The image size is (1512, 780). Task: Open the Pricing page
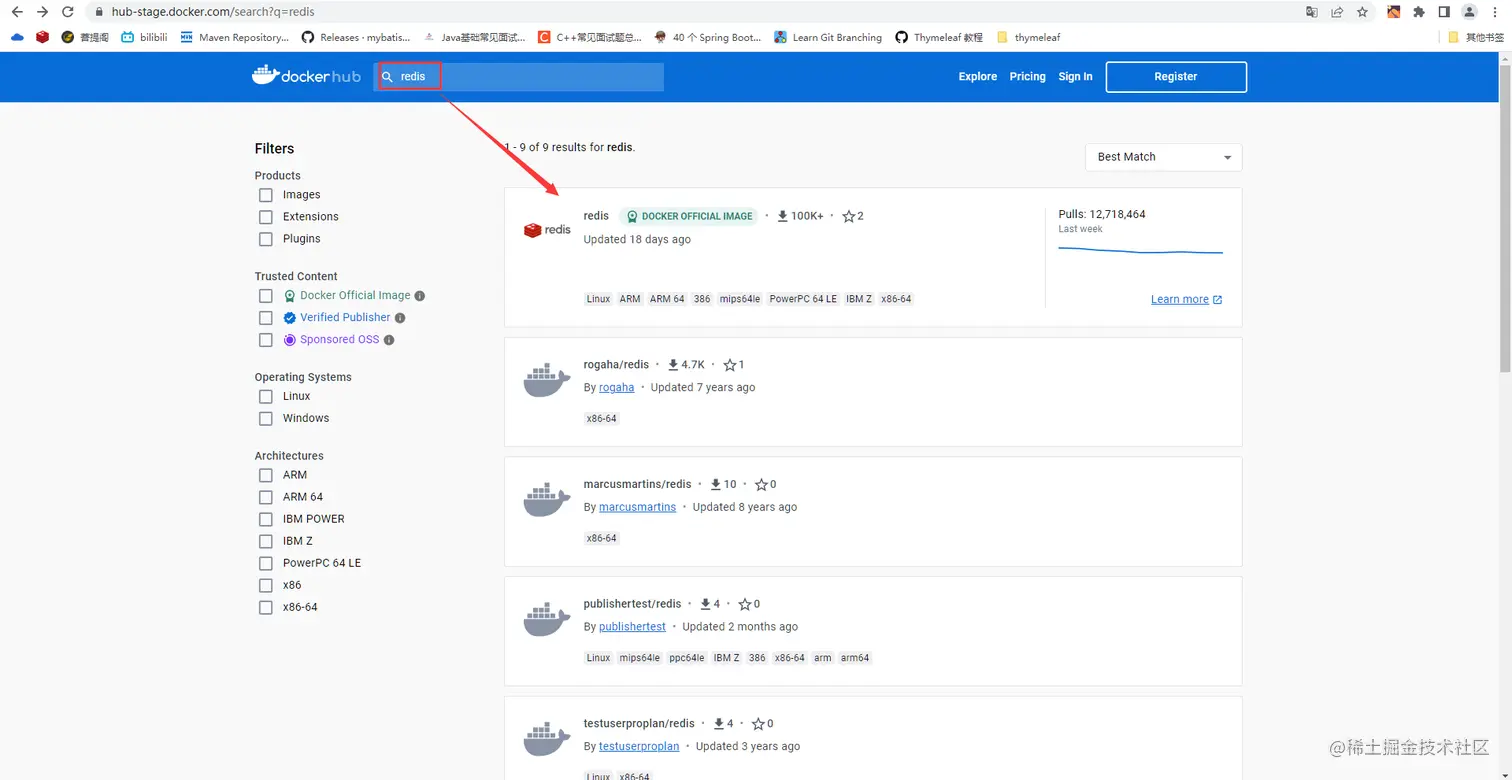click(x=1027, y=77)
